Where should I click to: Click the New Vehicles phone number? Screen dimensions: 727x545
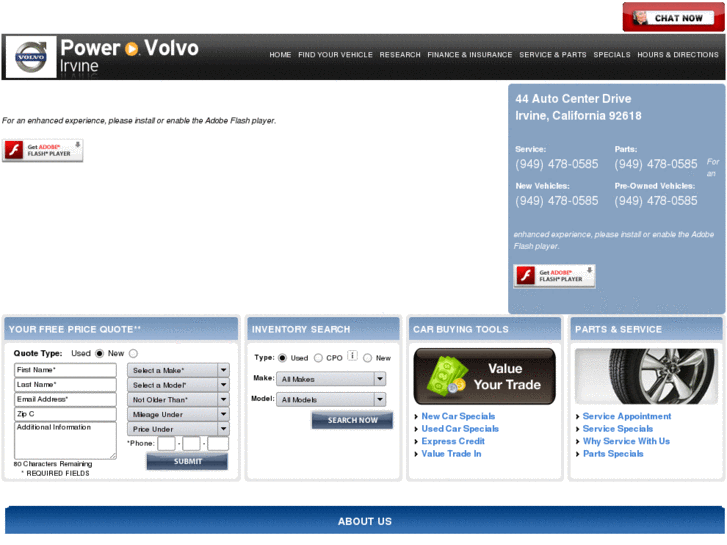coord(556,201)
